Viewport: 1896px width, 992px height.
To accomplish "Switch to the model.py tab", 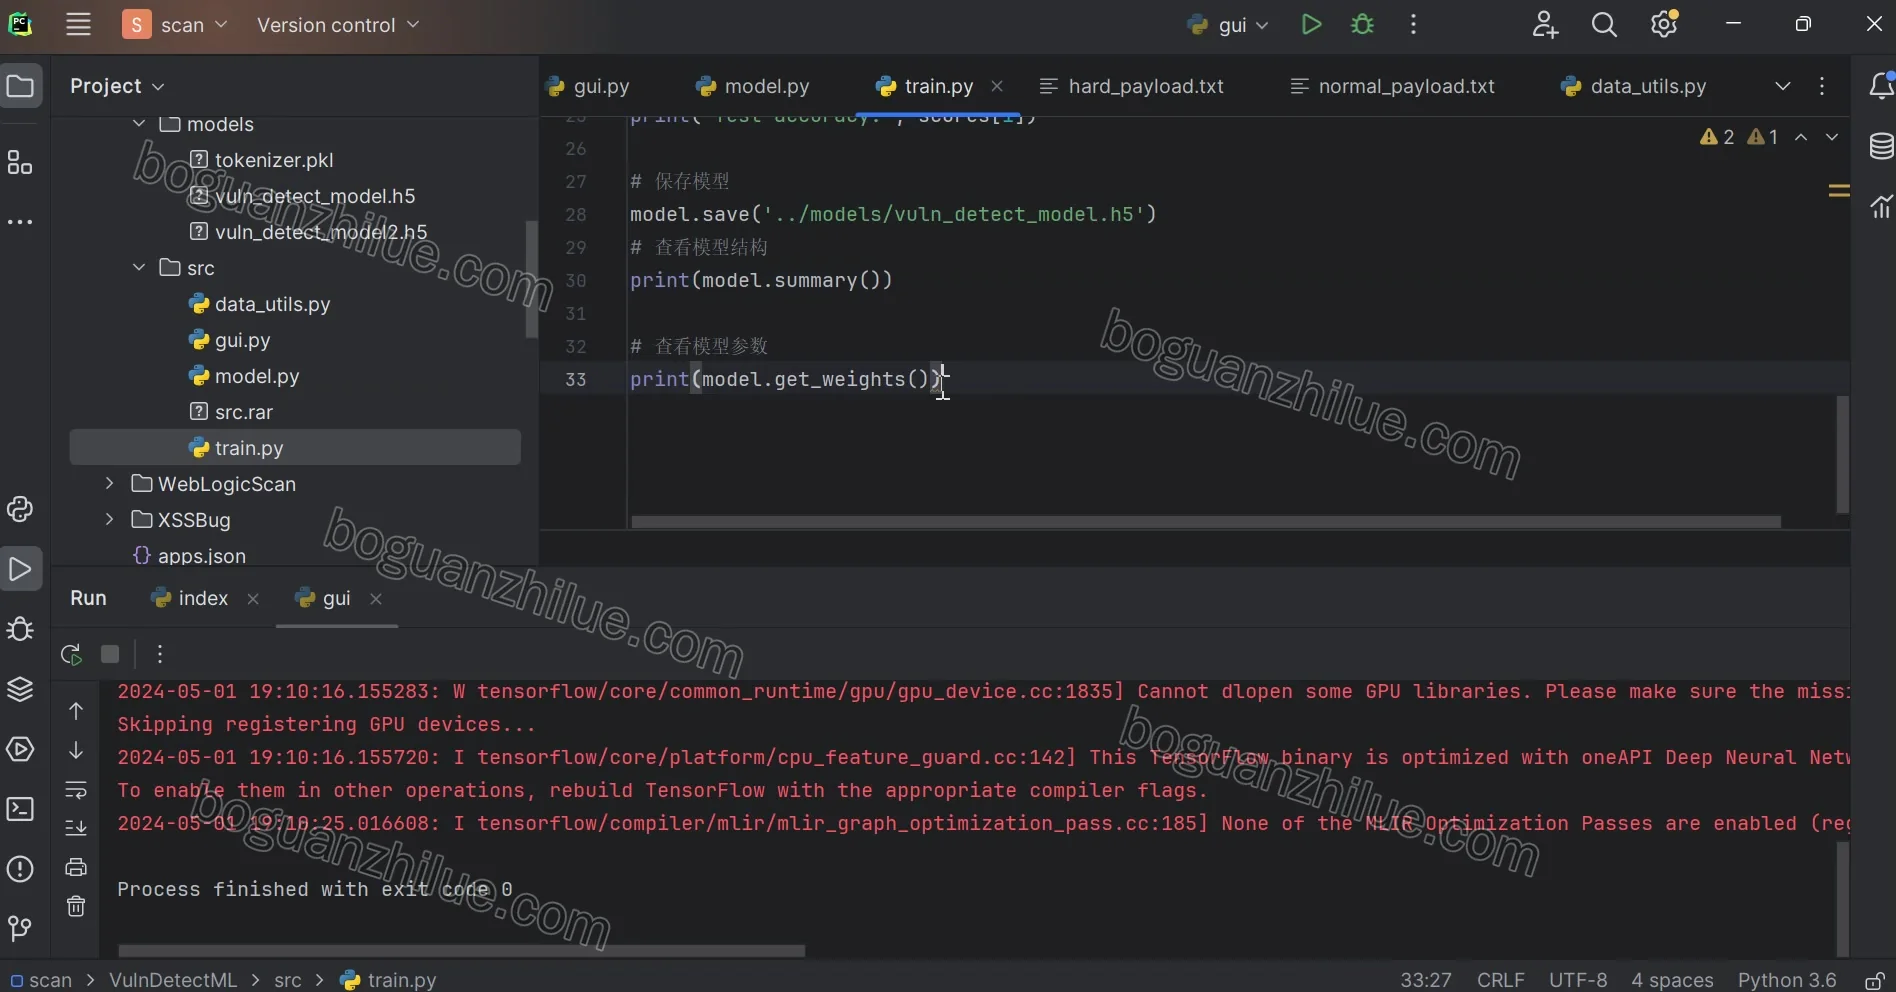I will (753, 86).
